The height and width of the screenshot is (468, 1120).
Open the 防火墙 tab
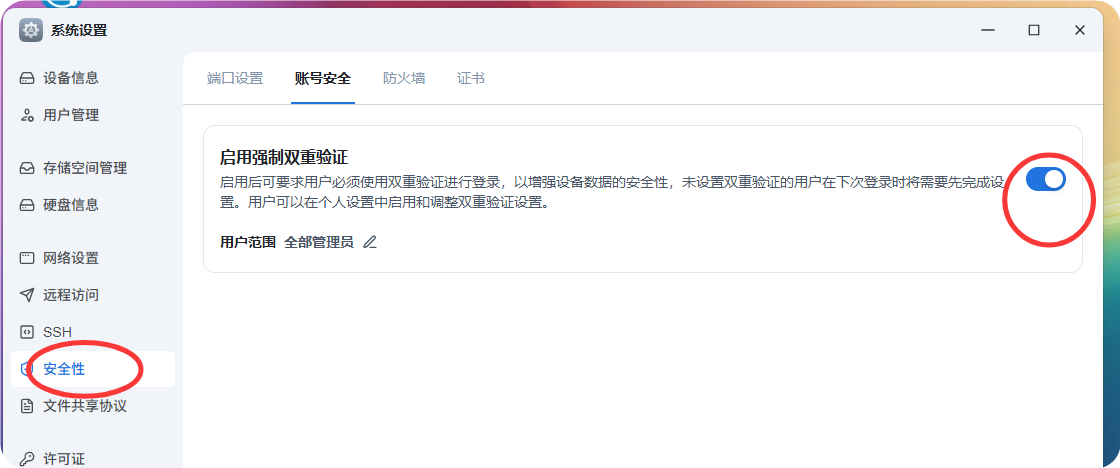(x=404, y=78)
